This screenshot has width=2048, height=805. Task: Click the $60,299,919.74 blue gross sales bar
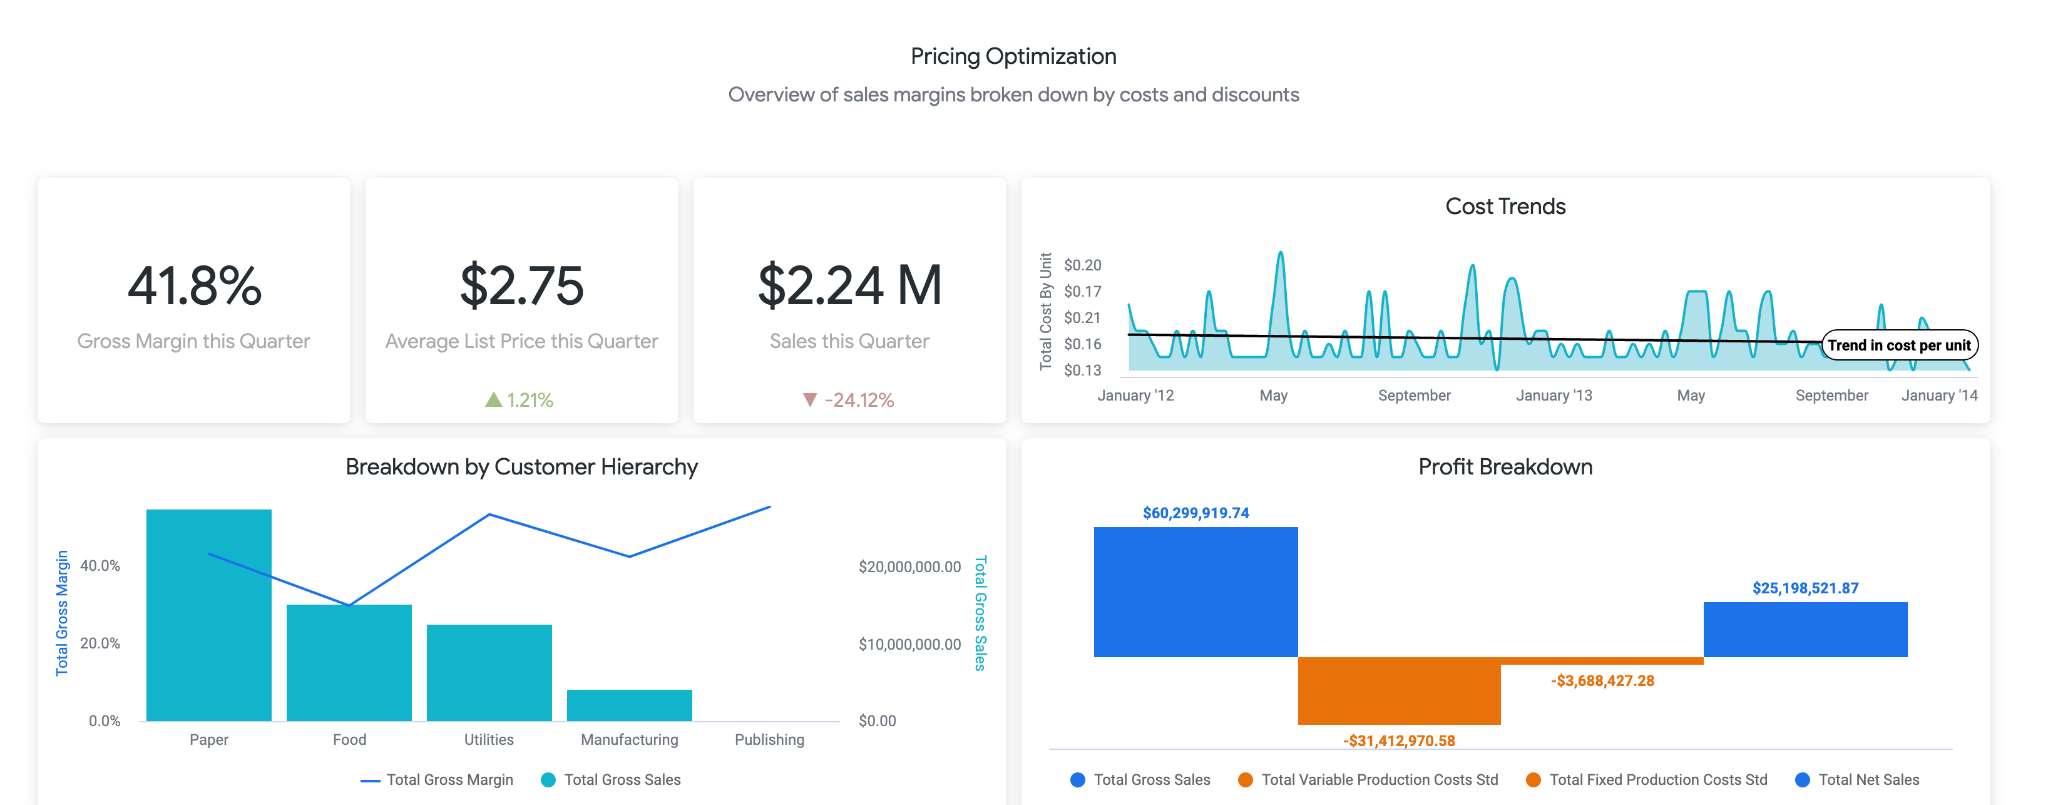(x=1195, y=592)
